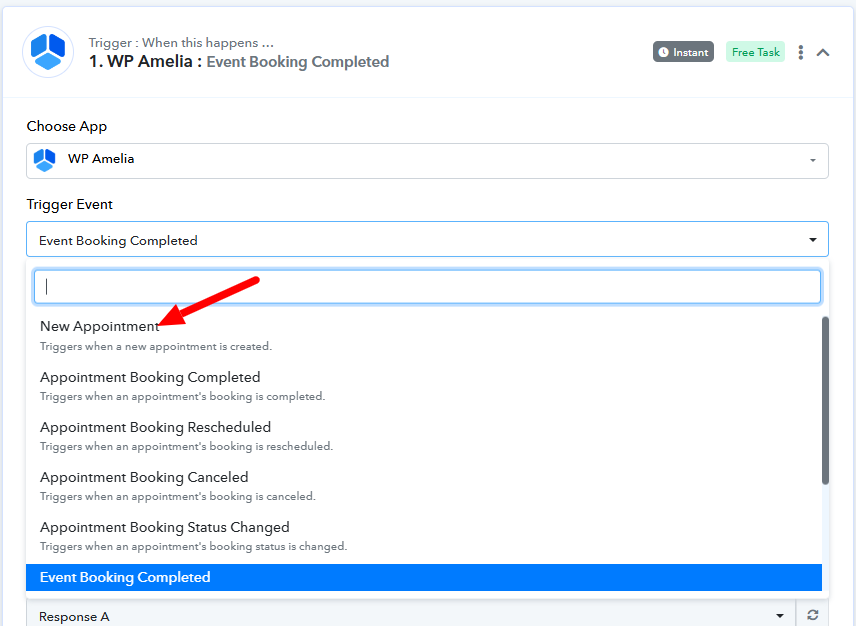Click the refresh icon beside Response A
This screenshot has width=856, height=626.
(x=812, y=615)
